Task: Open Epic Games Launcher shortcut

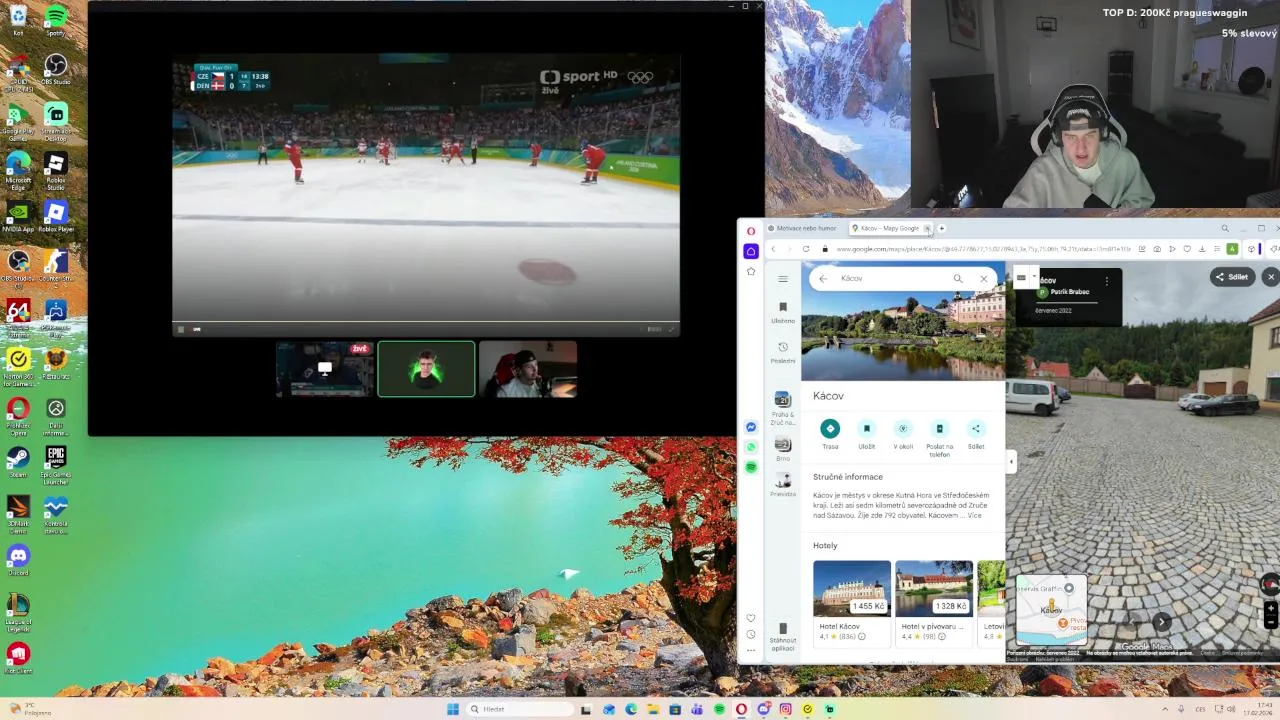Action: pos(56,463)
